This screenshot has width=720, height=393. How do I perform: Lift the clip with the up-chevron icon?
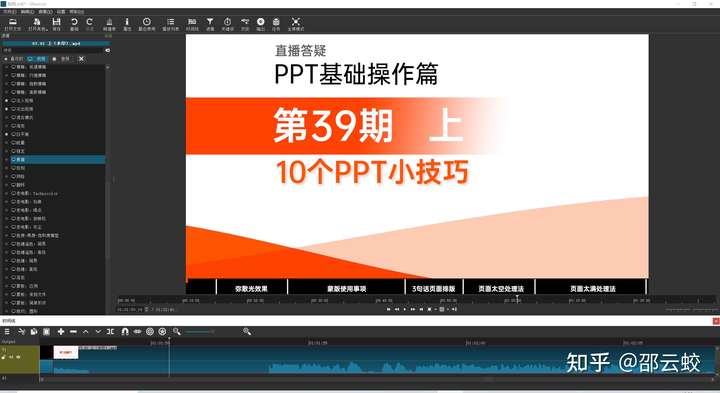coord(85,331)
